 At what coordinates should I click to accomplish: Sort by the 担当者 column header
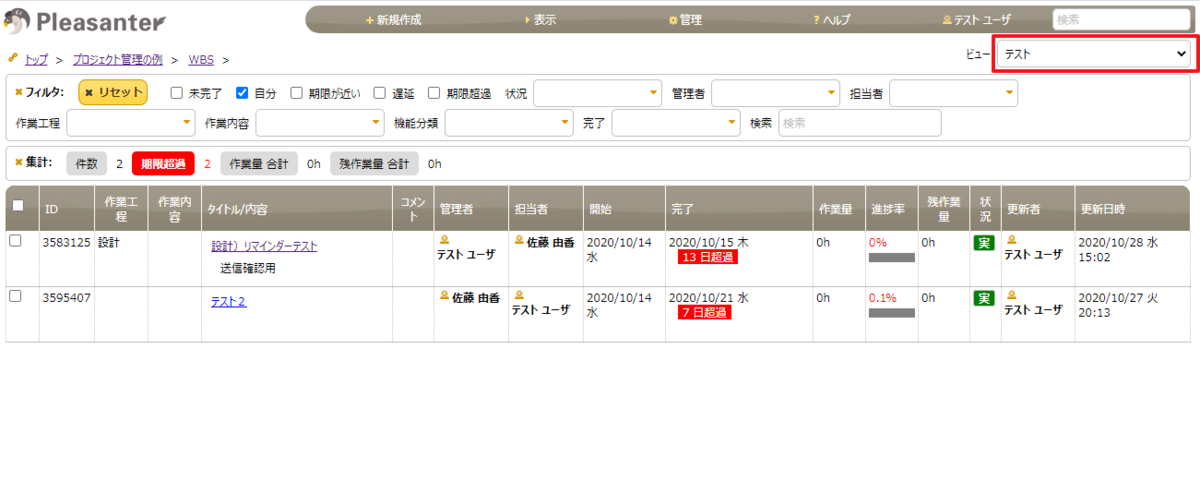point(544,209)
